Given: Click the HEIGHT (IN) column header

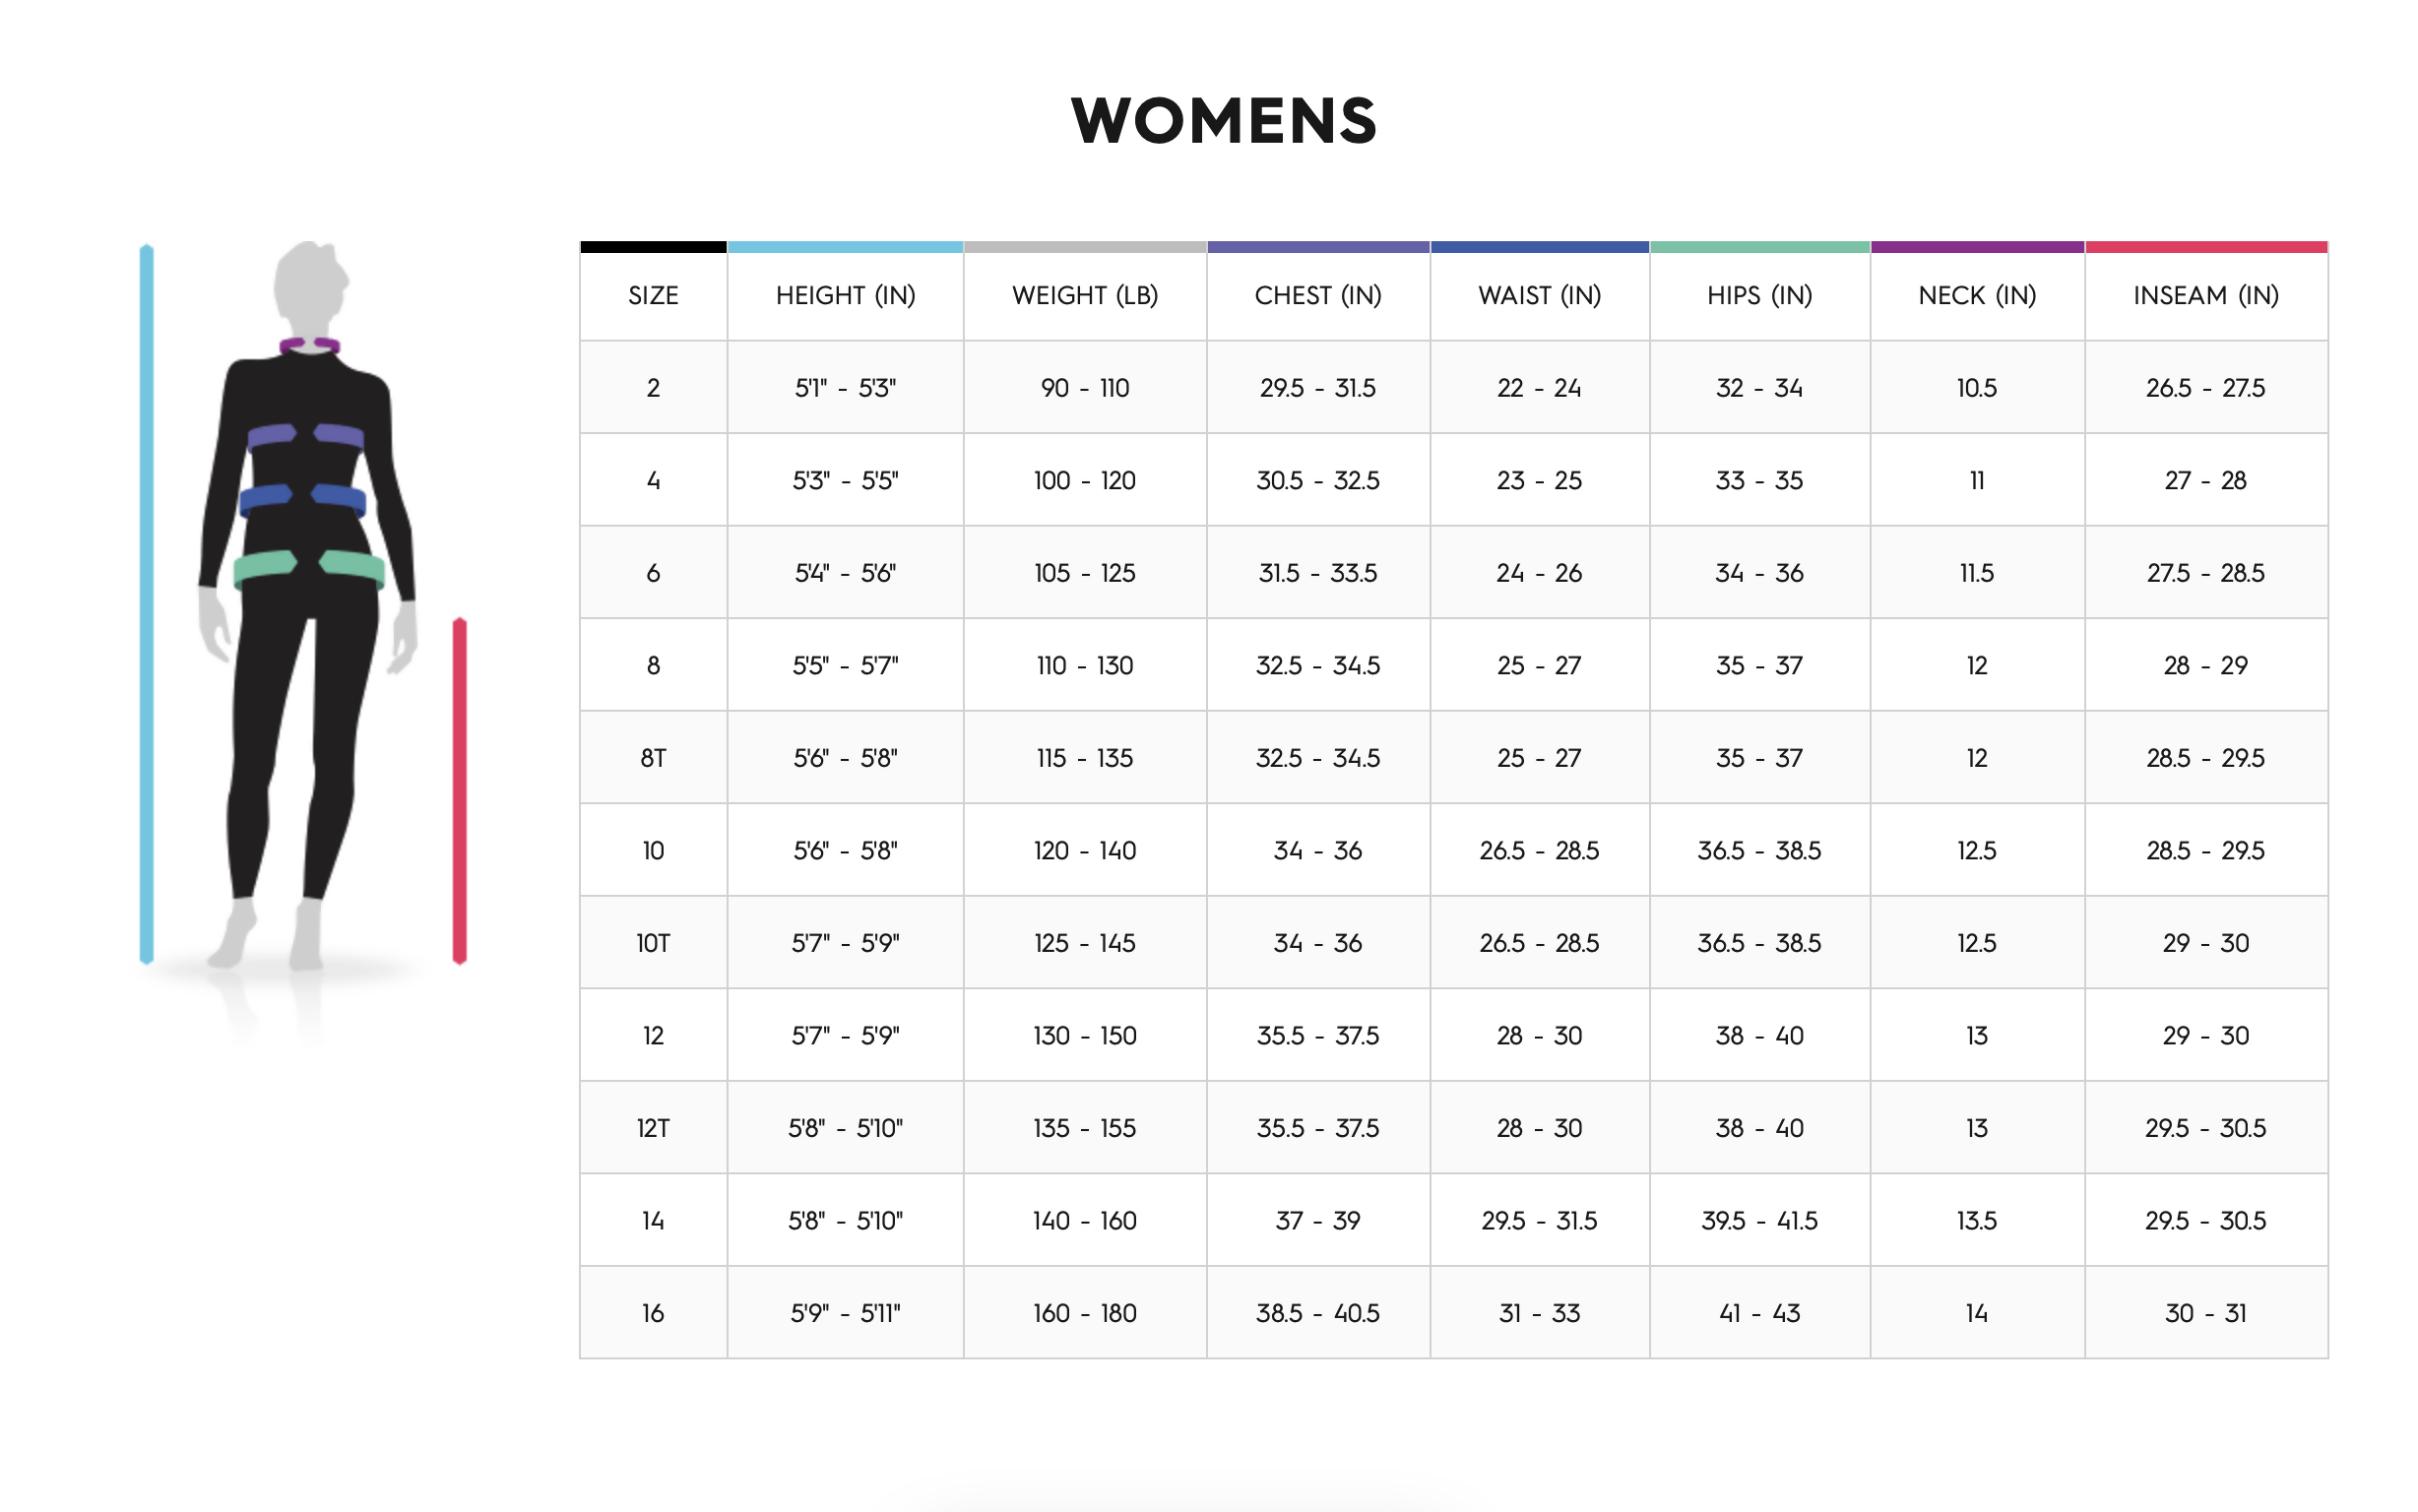Looking at the screenshot, I should (x=845, y=295).
